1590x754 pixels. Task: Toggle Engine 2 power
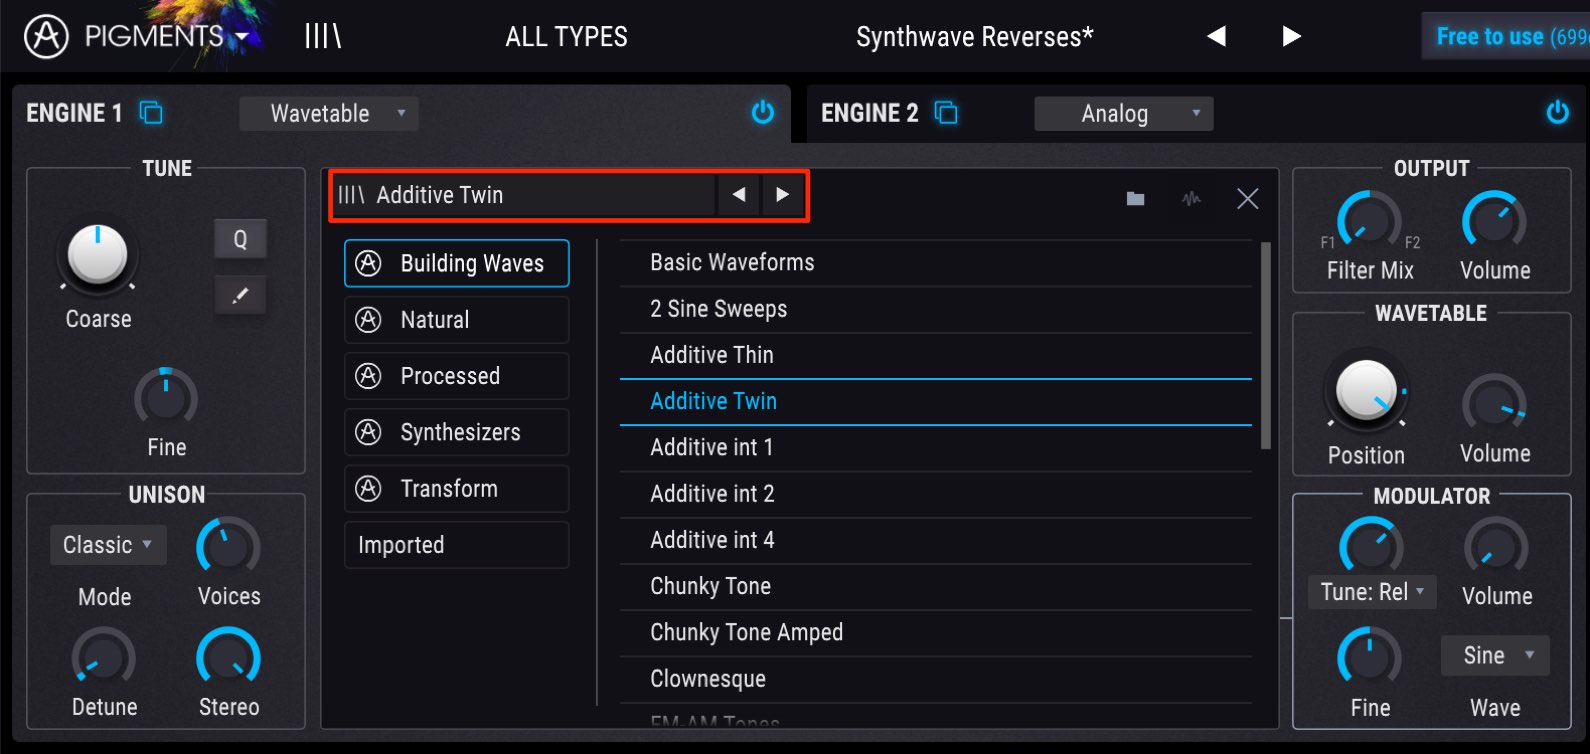coord(1557,112)
